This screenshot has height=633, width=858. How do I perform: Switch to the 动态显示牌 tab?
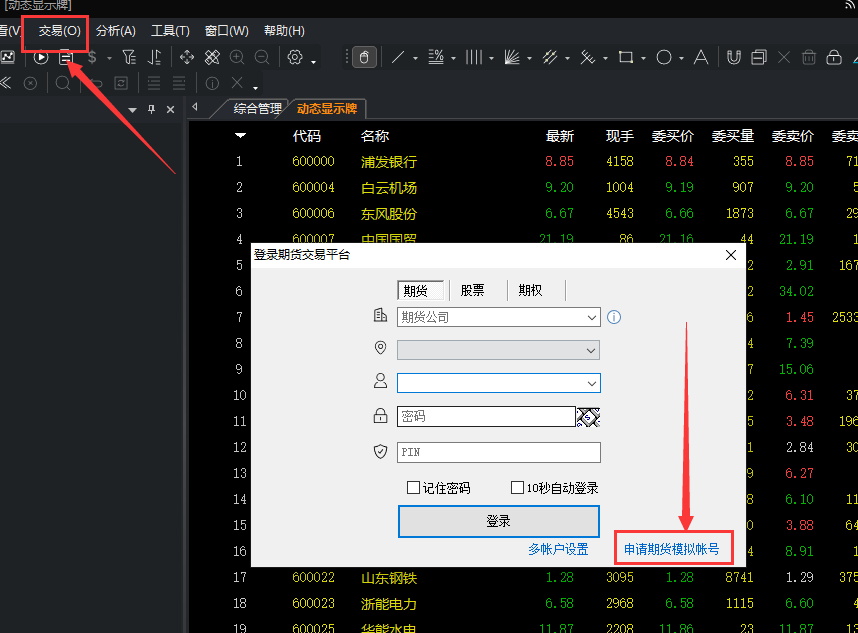[x=327, y=108]
